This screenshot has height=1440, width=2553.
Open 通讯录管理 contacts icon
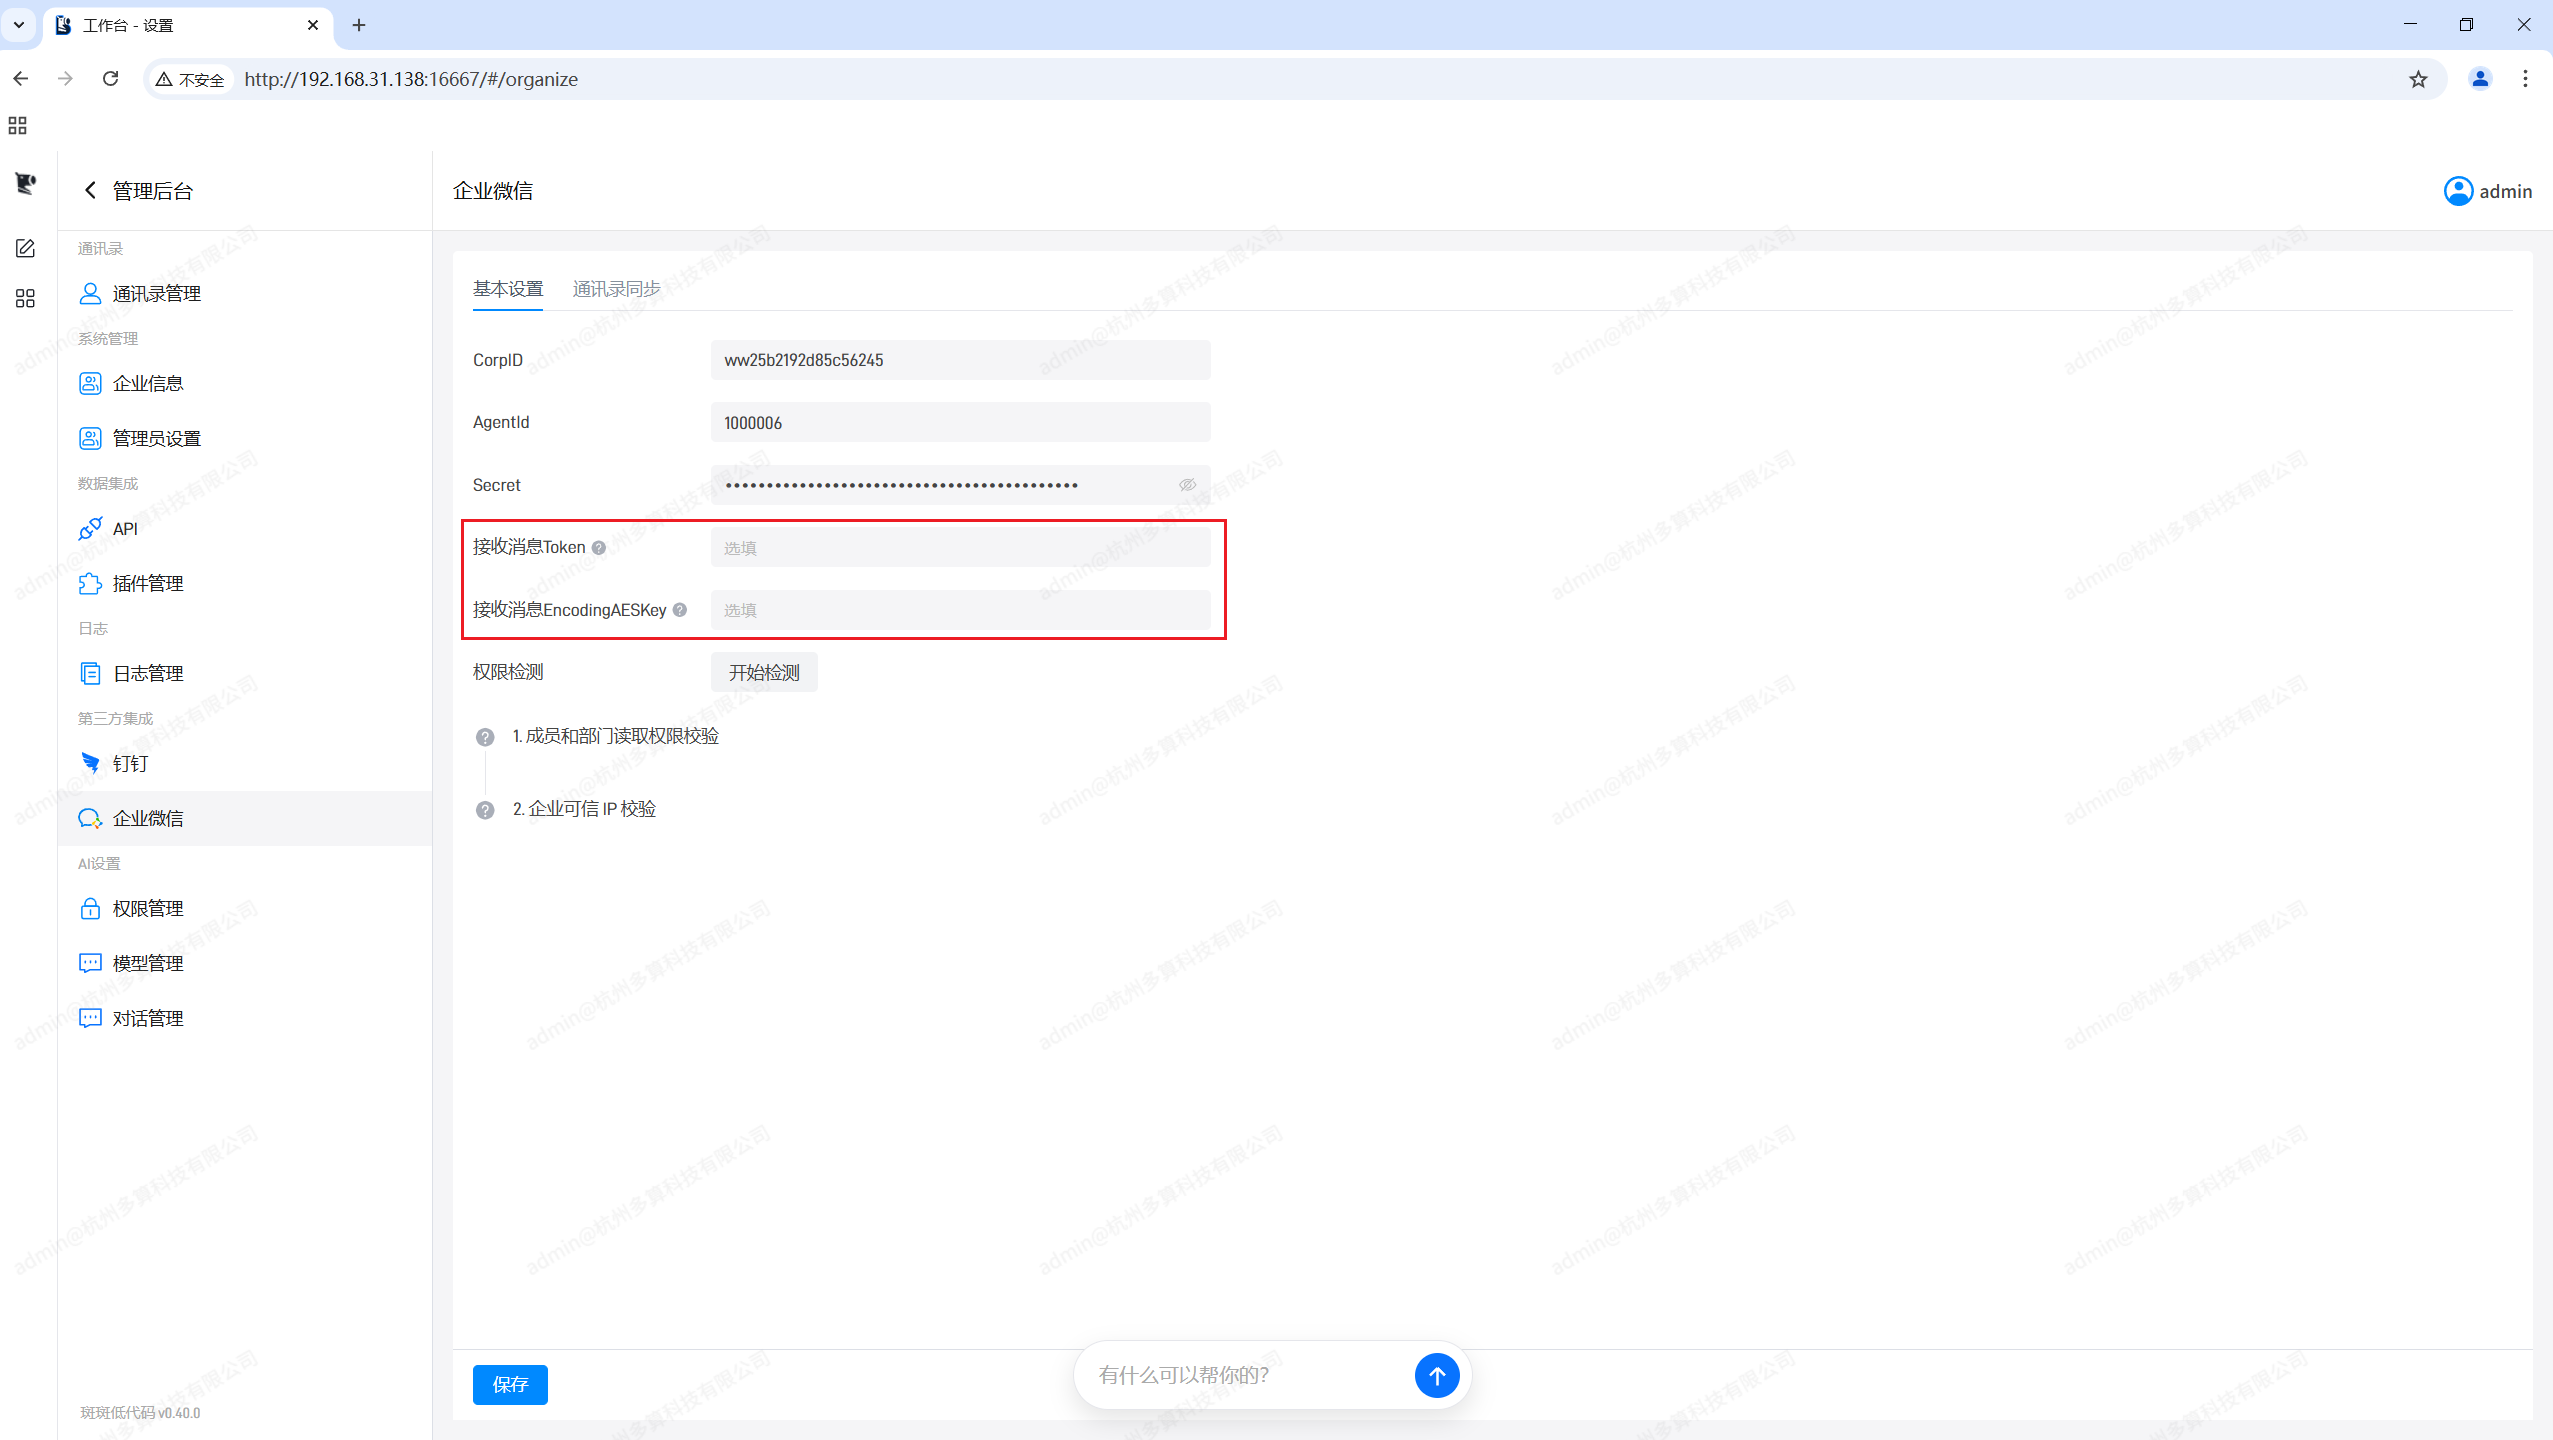point(90,293)
